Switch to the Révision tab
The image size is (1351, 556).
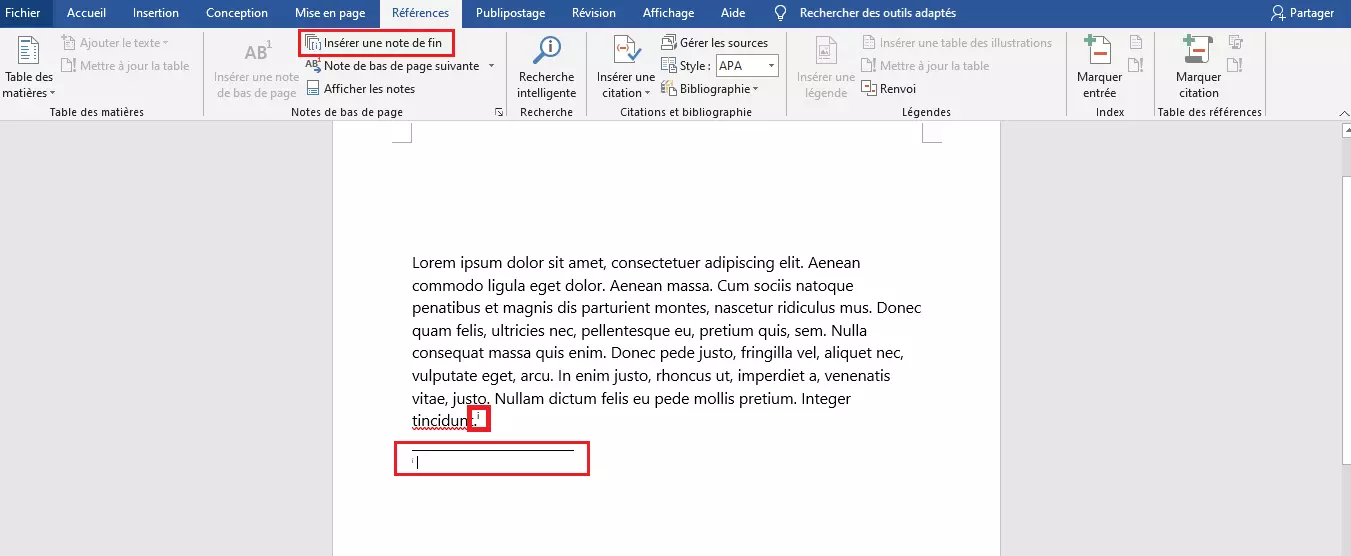594,13
